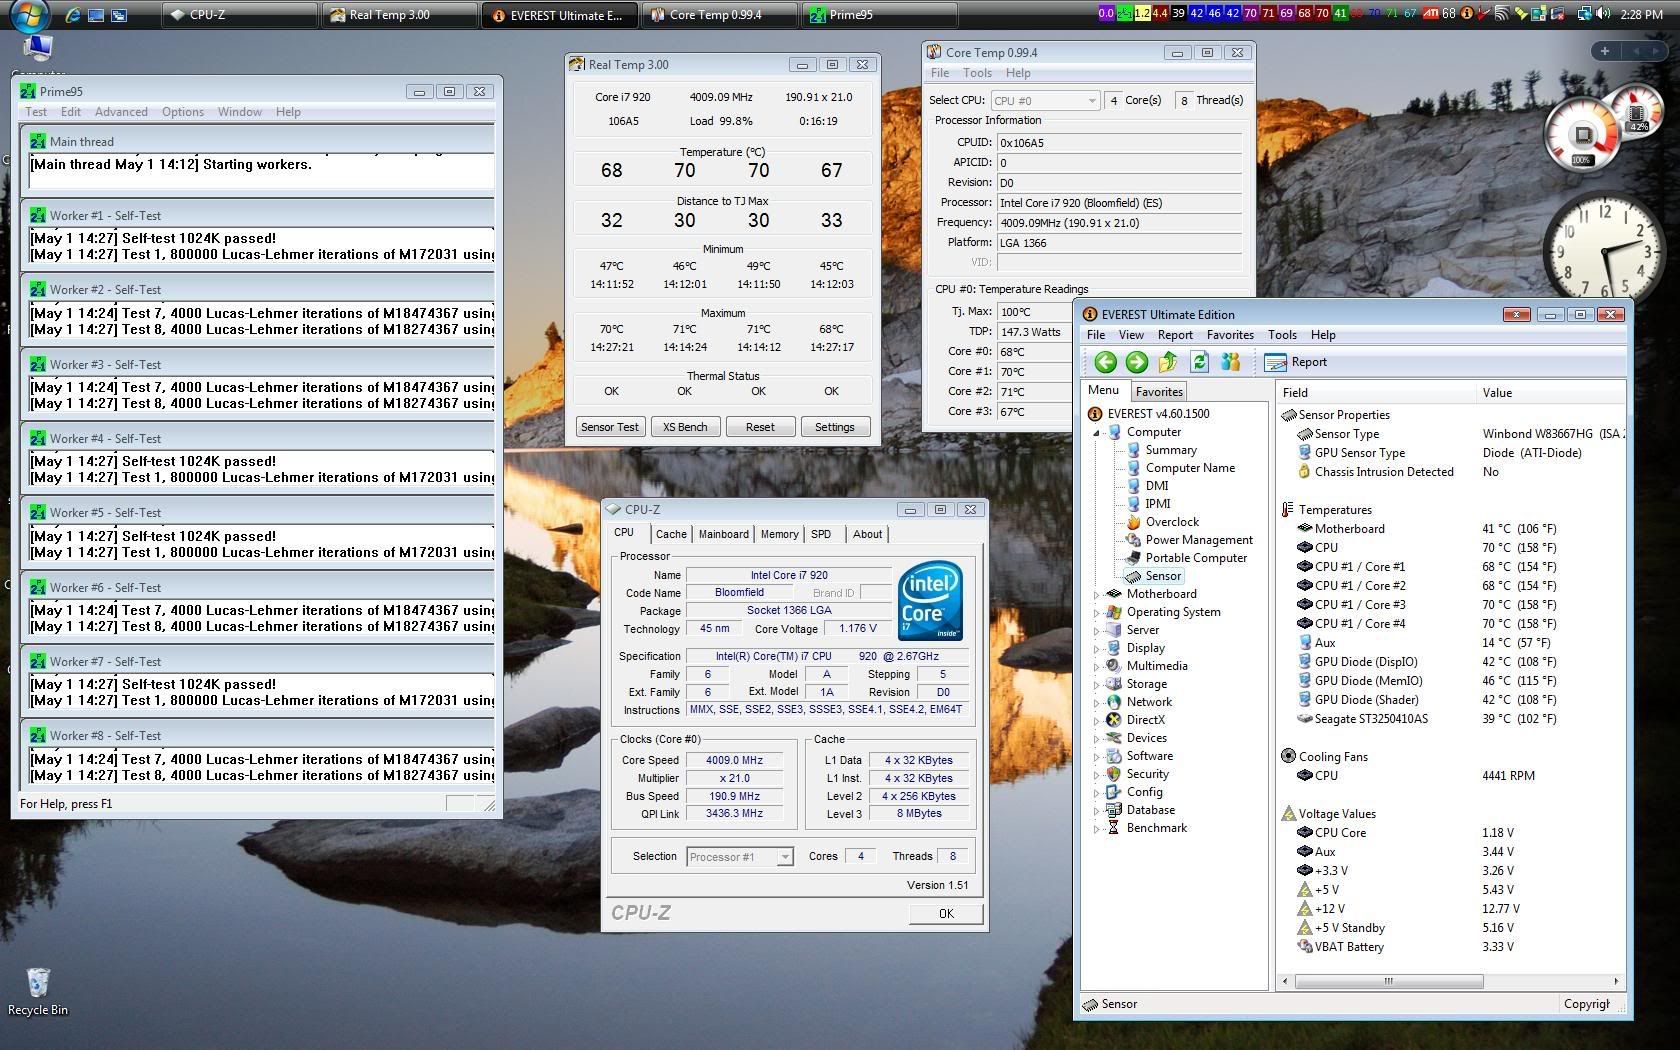Click Worker #1 Self-Test title bar

pyautogui.click(x=258, y=215)
